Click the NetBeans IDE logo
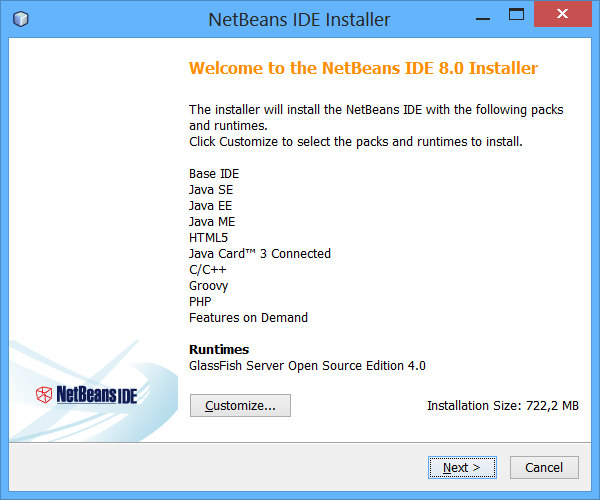Viewport: 600px width, 500px height. (x=86, y=393)
